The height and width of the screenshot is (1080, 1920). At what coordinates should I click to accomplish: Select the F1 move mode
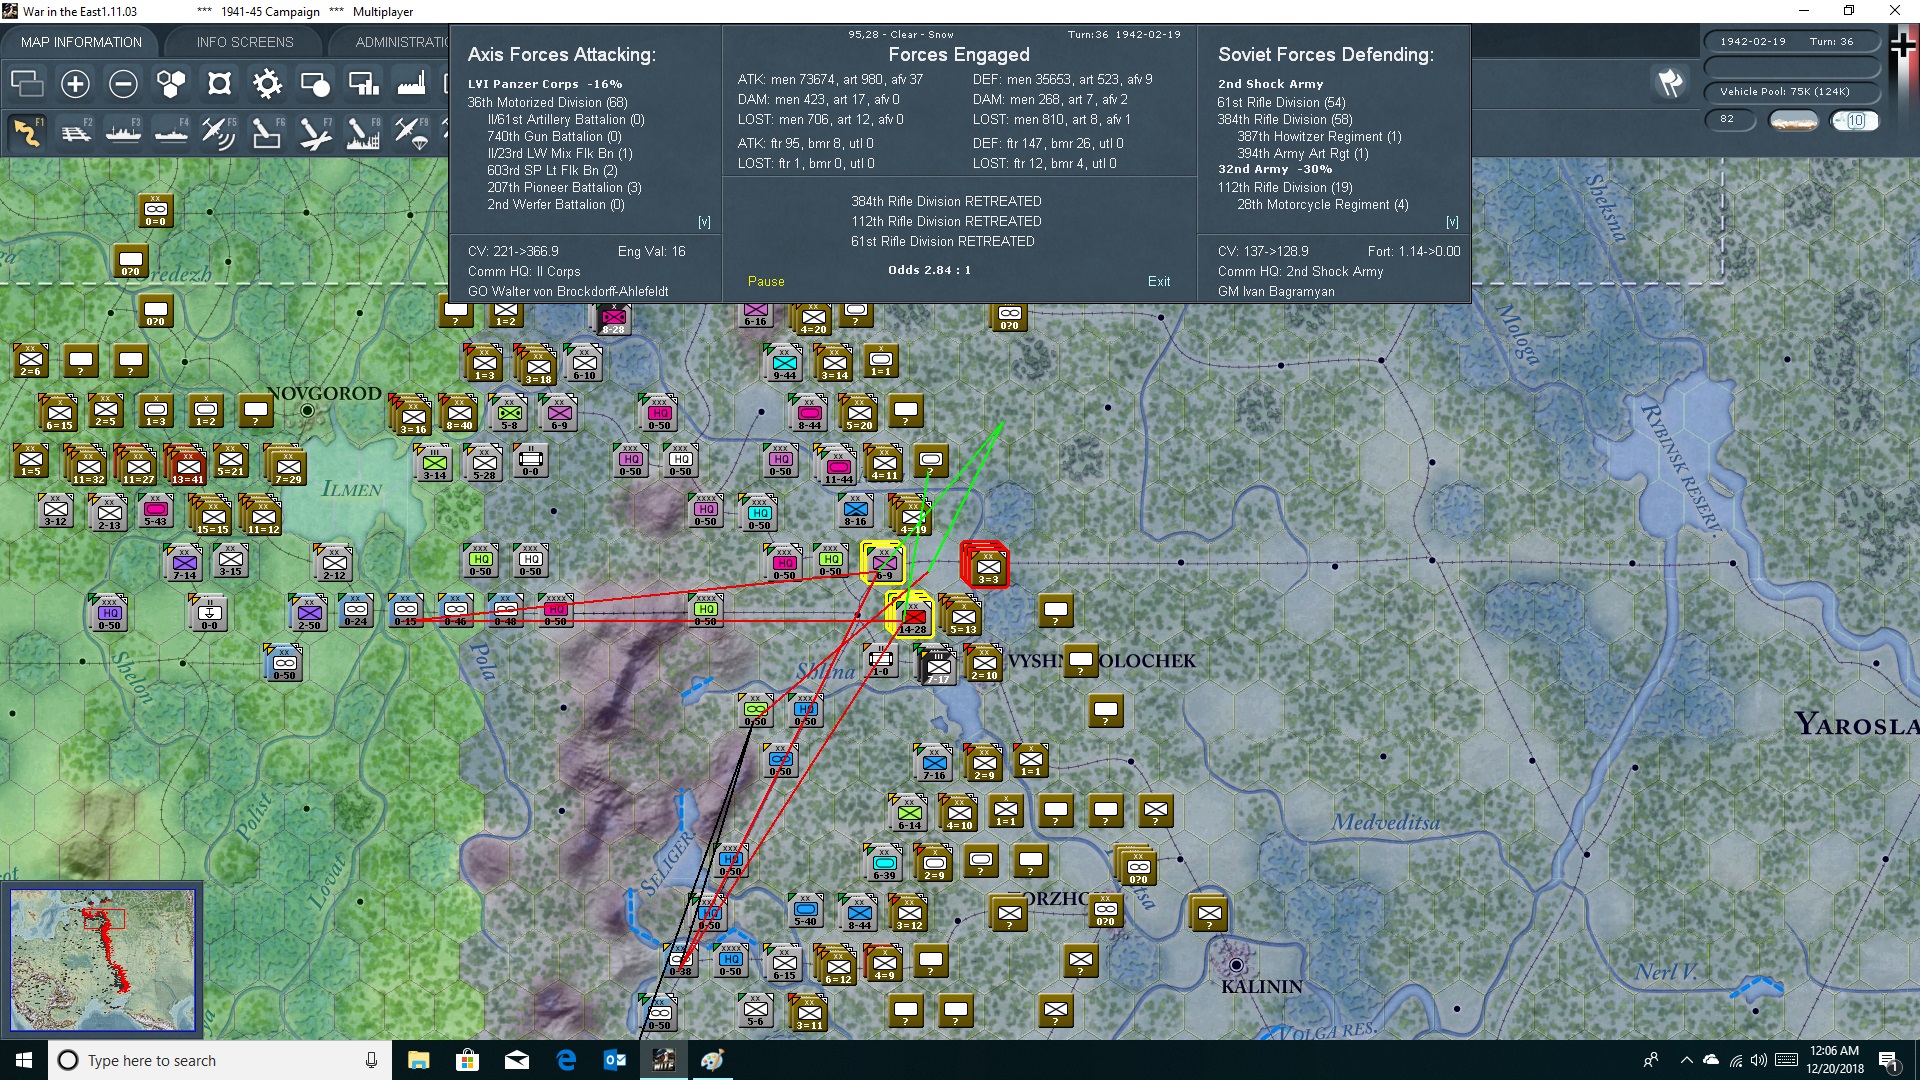(x=27, y=132)
